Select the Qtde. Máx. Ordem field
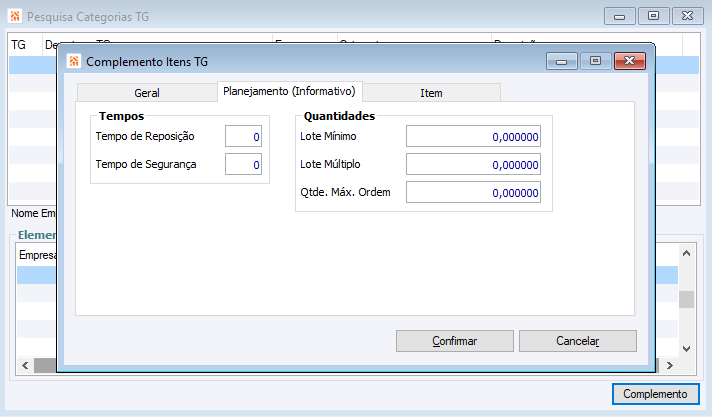Viewport: 712px width, 417px height. click(x=473, y=193)
